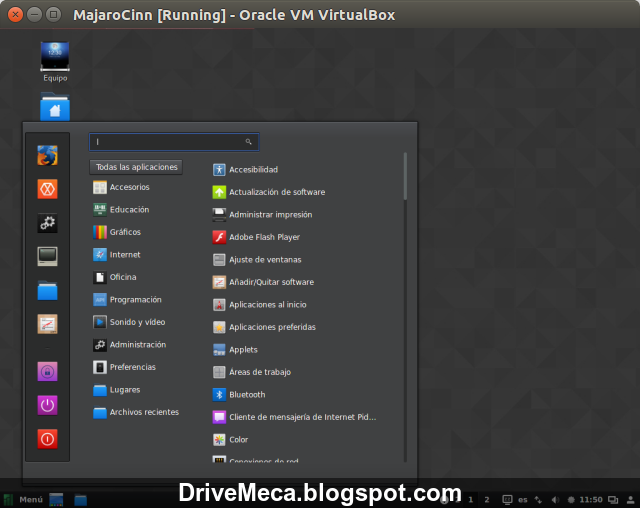Open the Home folder desktop icon
Screen dimensions: 640x508
pos(55,107)
